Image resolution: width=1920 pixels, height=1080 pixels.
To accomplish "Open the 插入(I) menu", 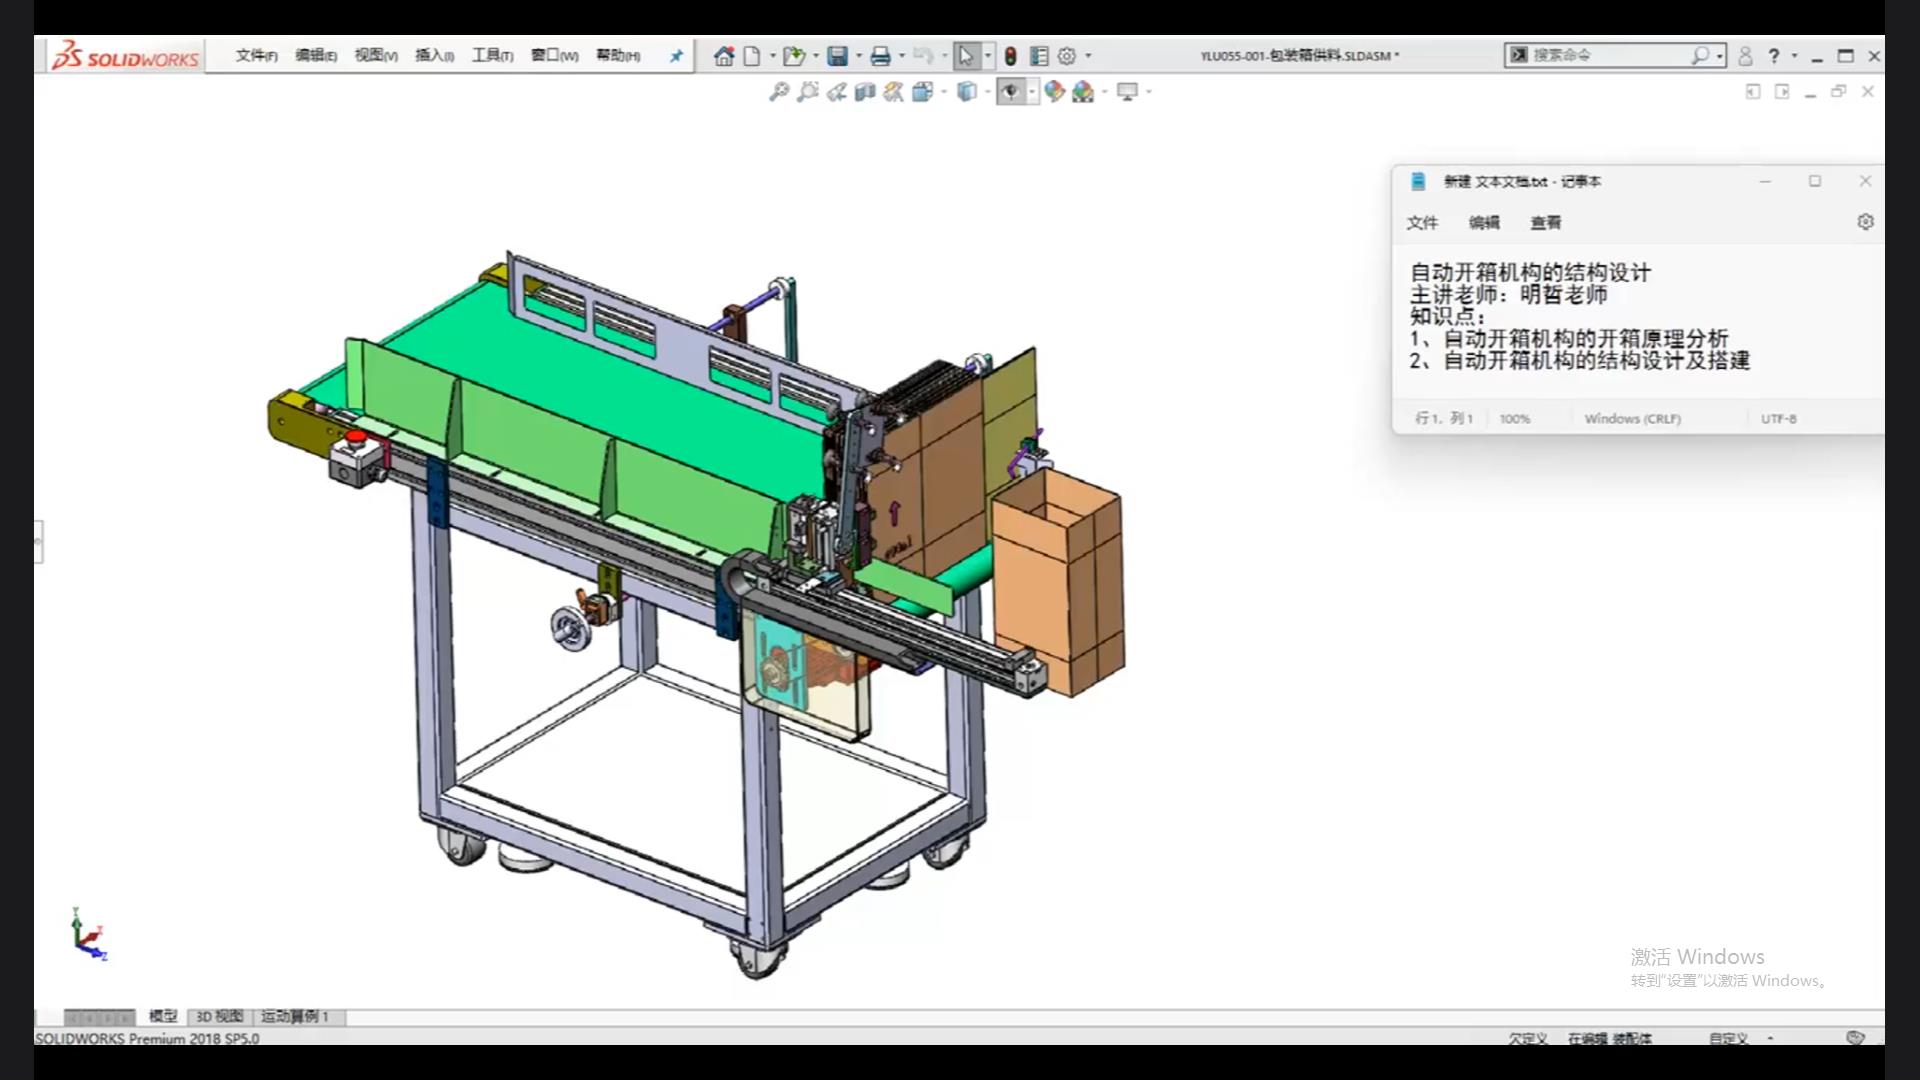I will [x=435, y=56].
